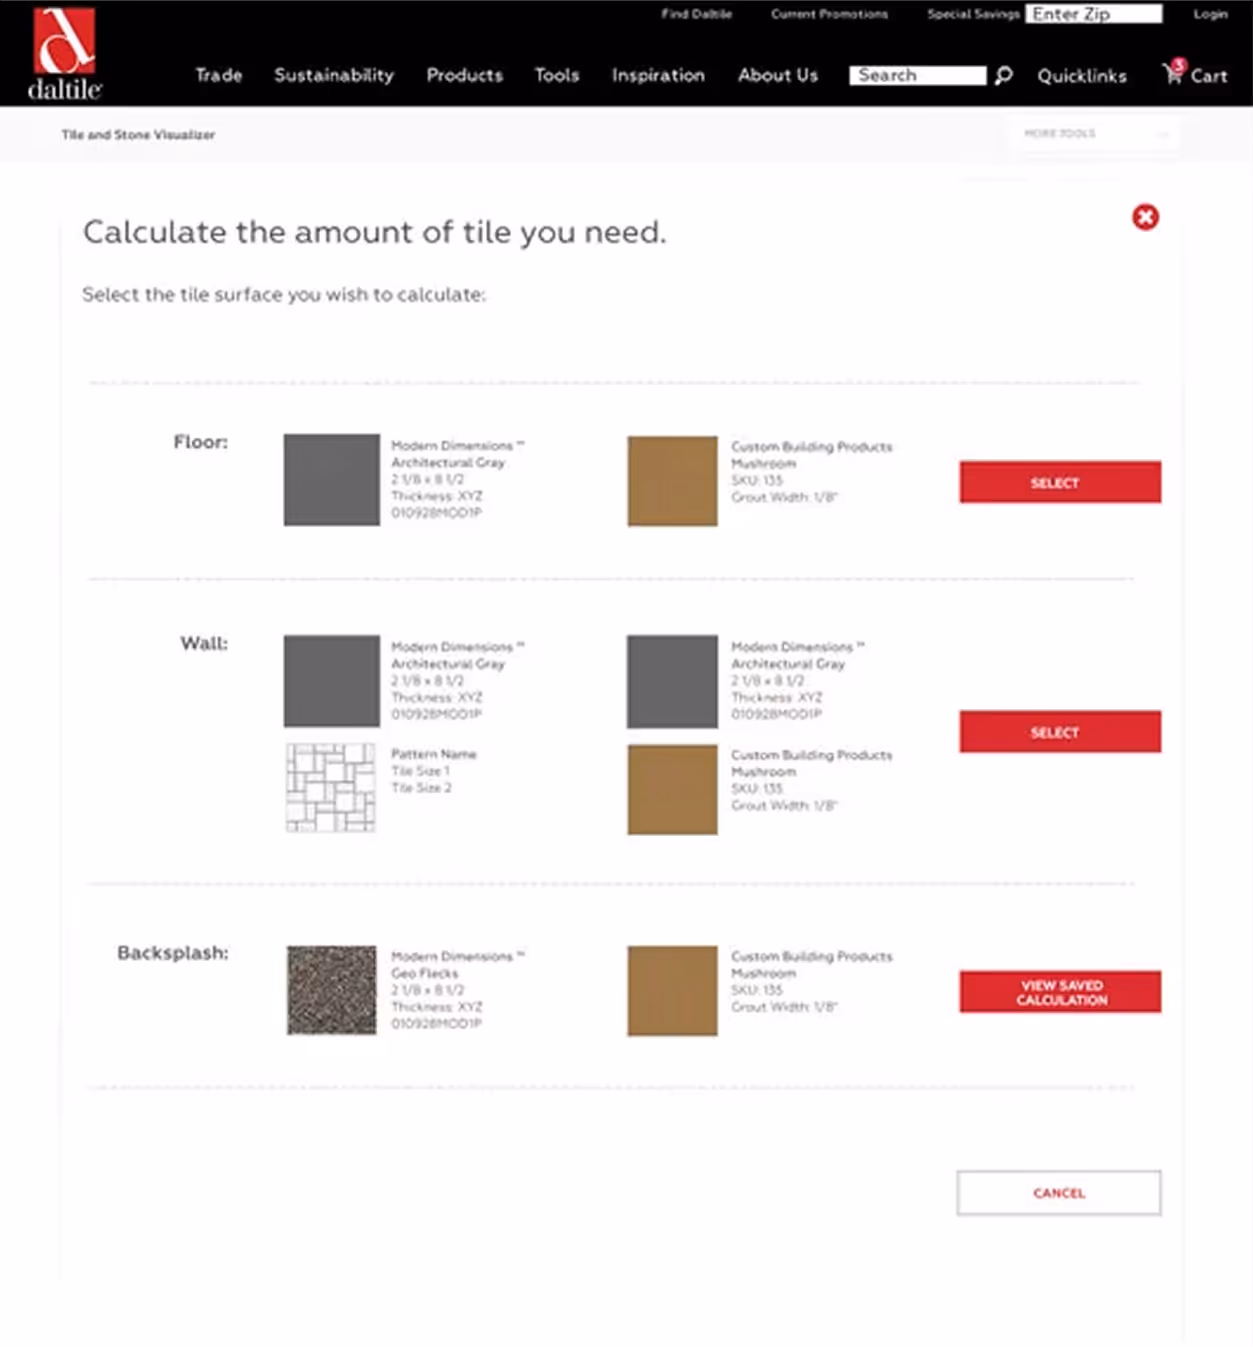1253x1347 pixels.
Task: Open the Products menu
Action: coord(465,75)
